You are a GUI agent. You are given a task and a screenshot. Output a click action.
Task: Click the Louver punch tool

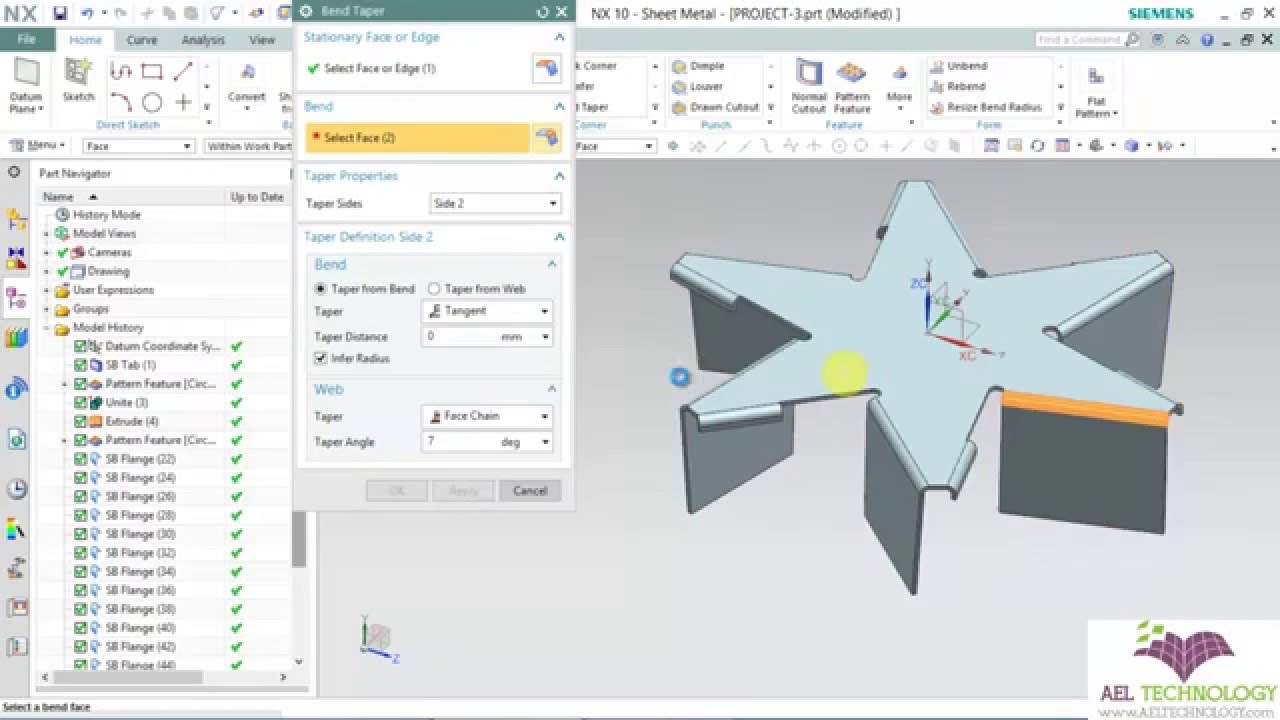click(x=698, y=87)
